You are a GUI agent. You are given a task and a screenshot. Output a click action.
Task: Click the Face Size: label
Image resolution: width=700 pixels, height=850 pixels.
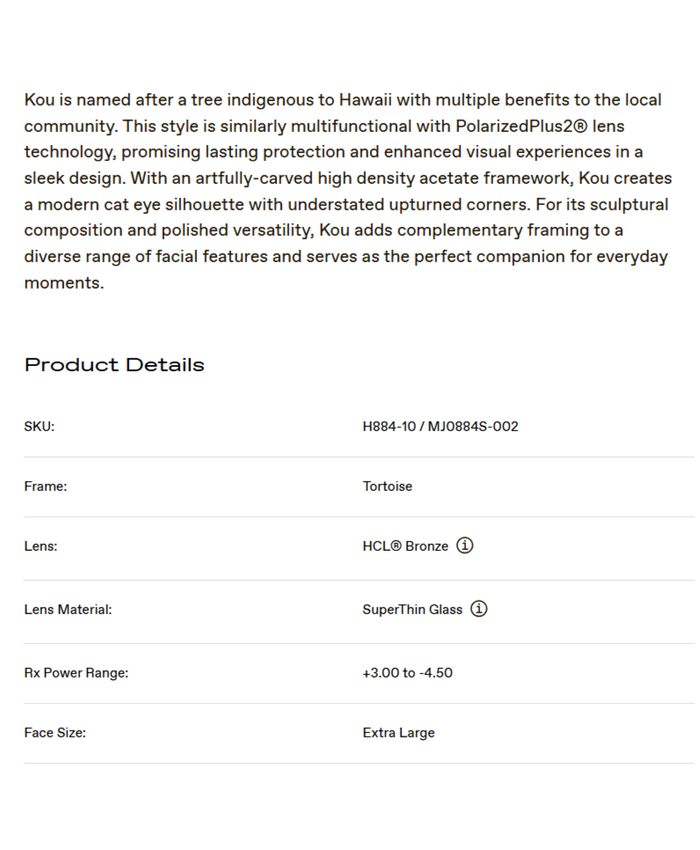point(55,733)
